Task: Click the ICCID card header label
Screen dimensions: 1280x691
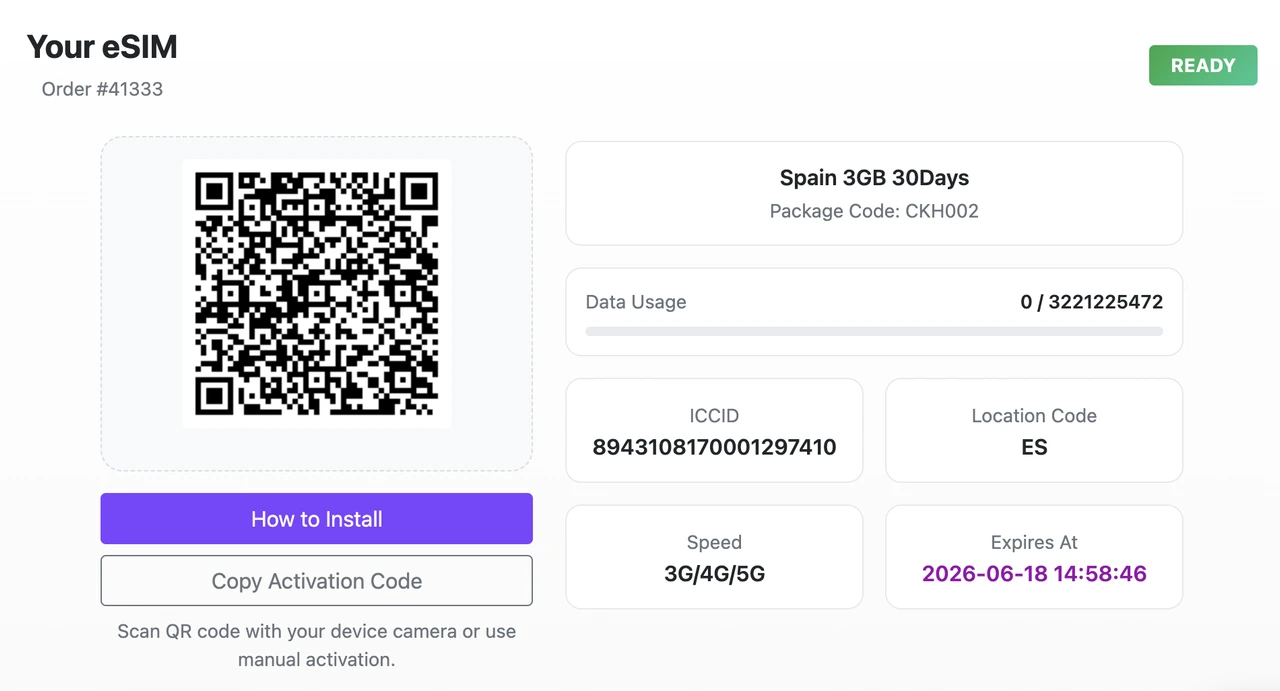Action: [714, 415]
